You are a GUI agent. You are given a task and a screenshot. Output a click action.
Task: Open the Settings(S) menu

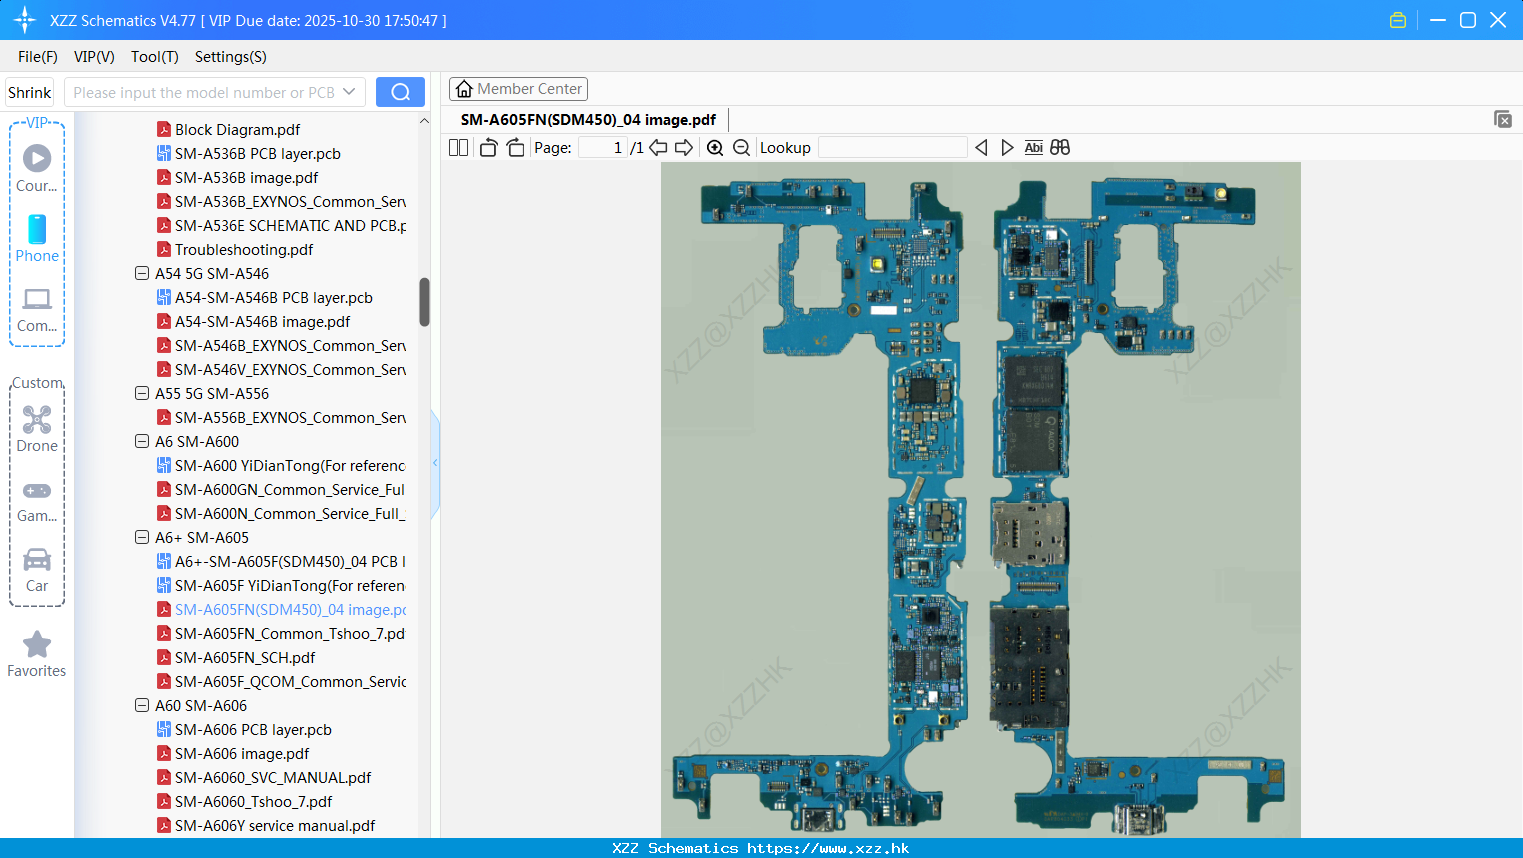(231, 57)
